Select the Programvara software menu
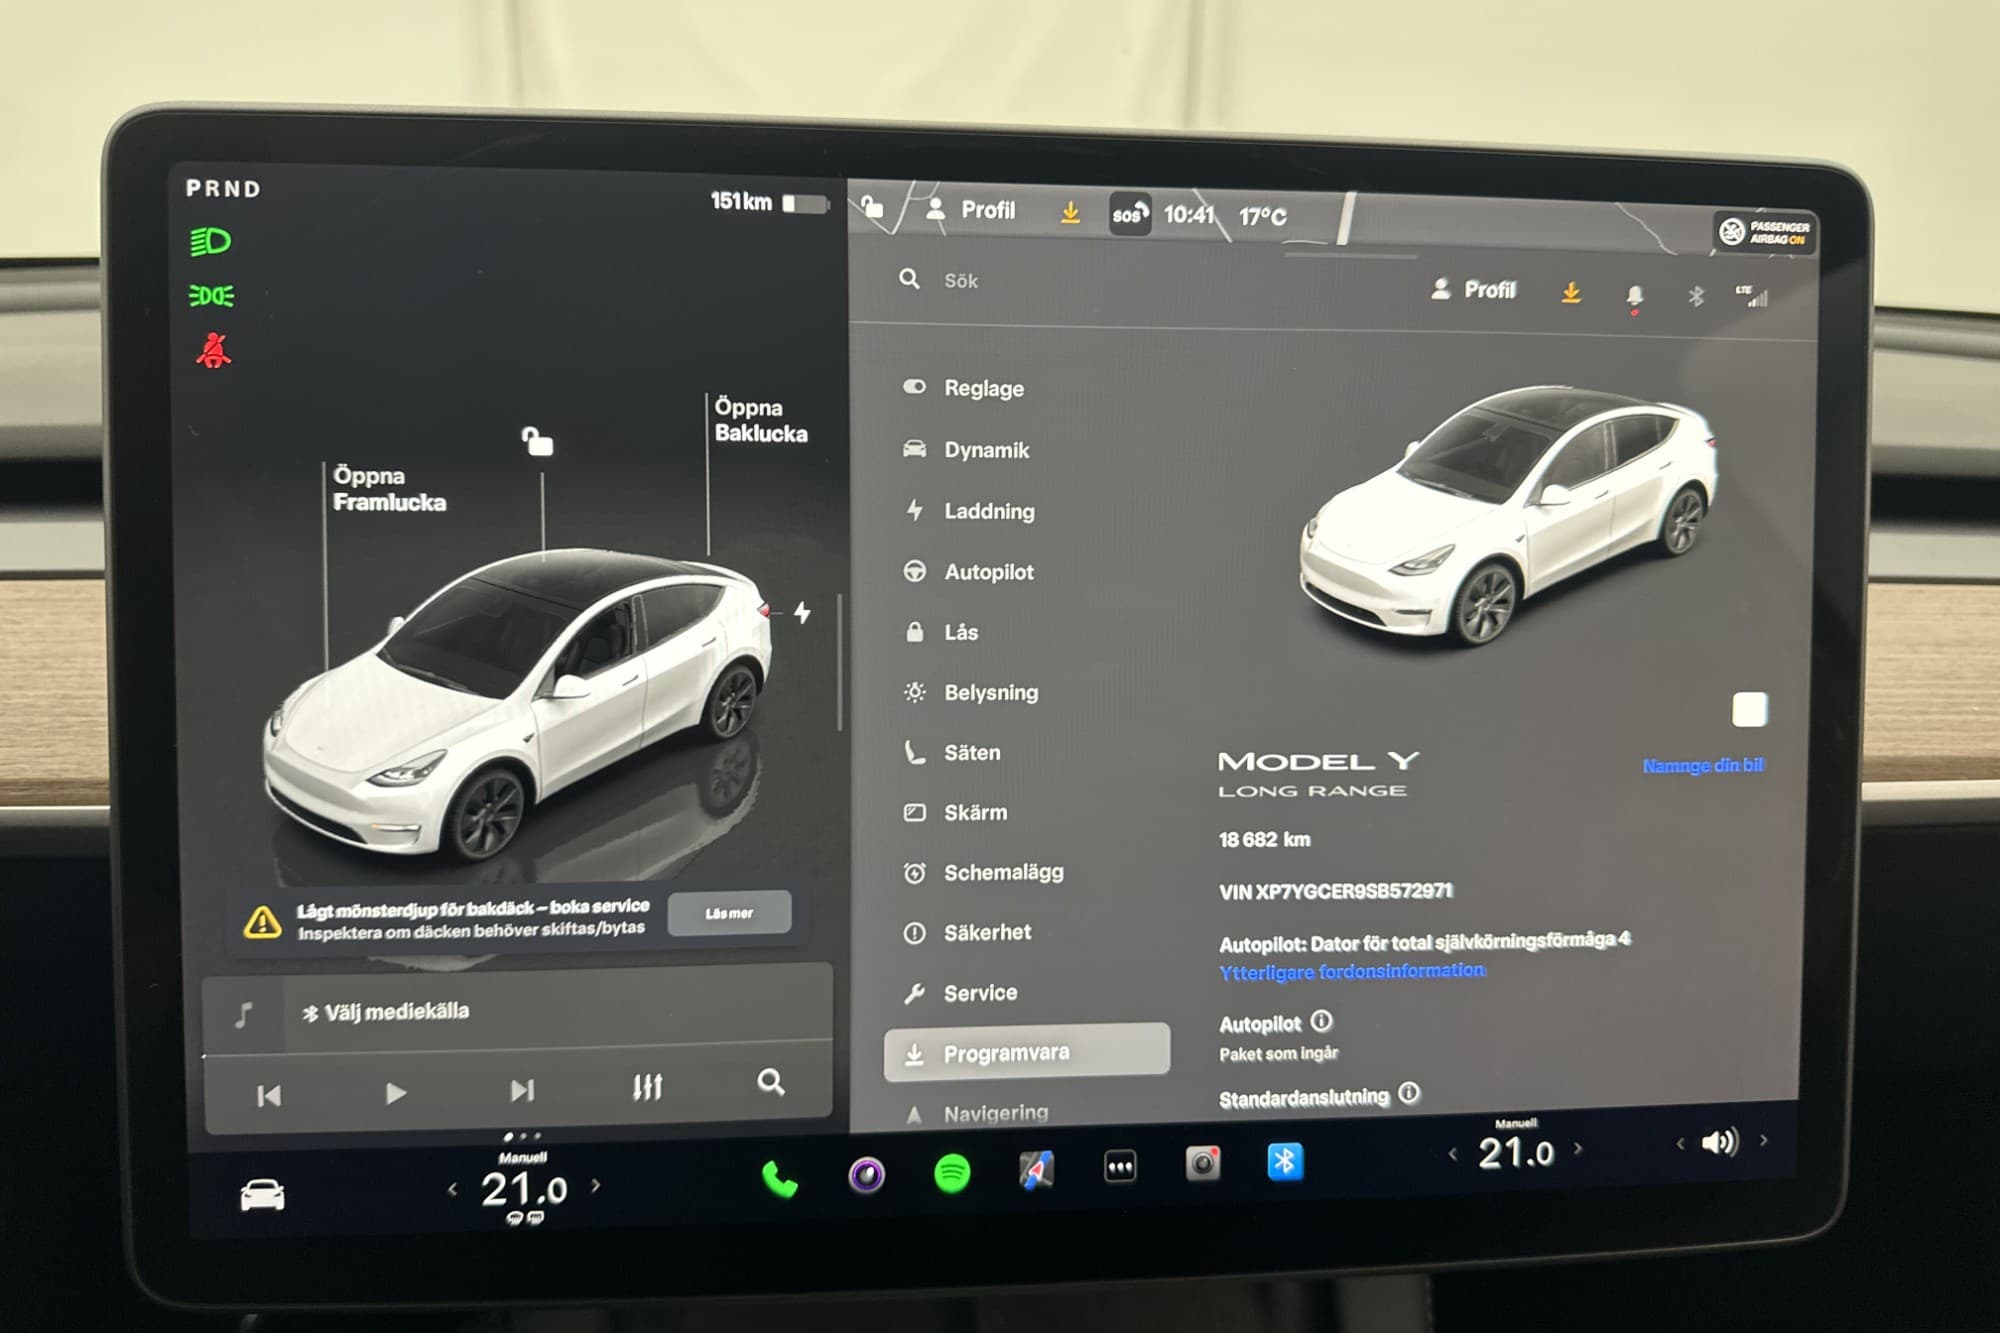Viewport: 2000px width, 1333px height. click(1027, 1052)
